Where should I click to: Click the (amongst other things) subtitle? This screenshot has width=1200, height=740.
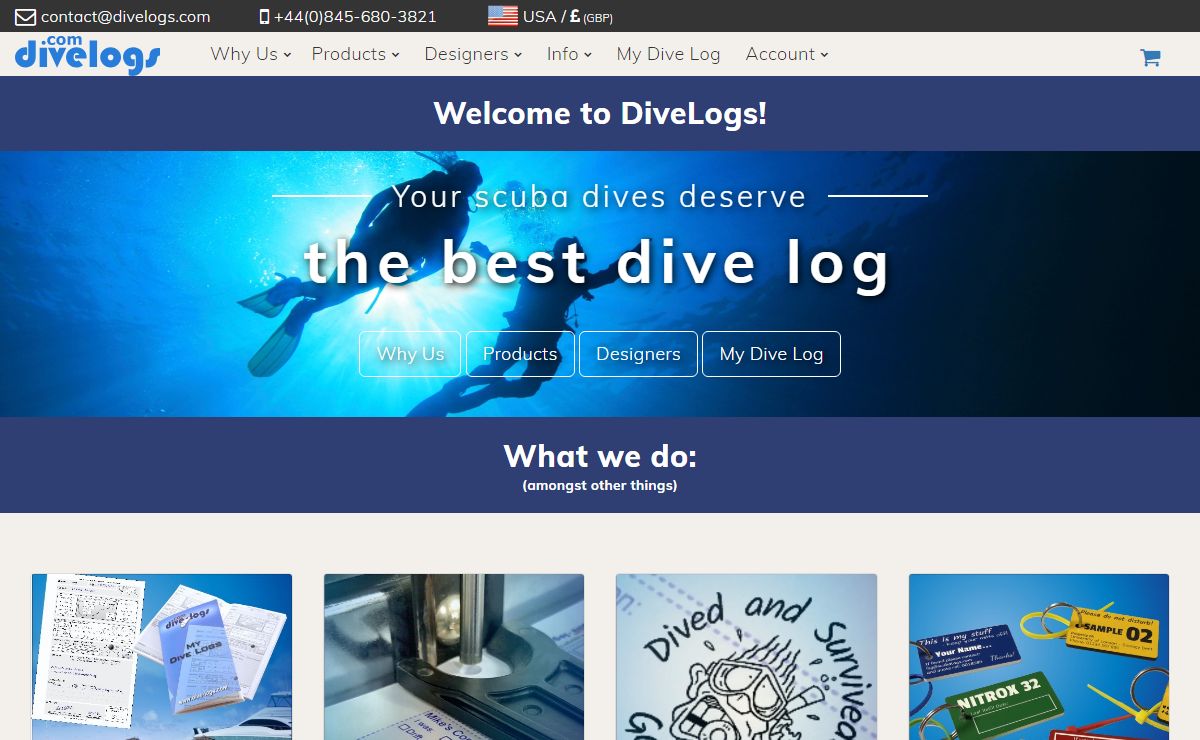(x=600, y=486)
